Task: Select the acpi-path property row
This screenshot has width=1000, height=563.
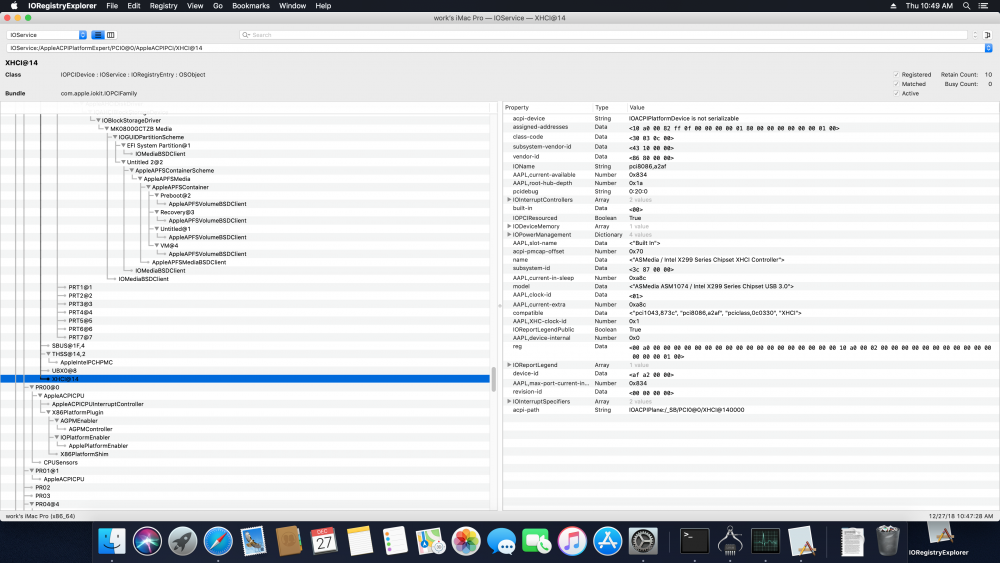Action: (751, 410)
